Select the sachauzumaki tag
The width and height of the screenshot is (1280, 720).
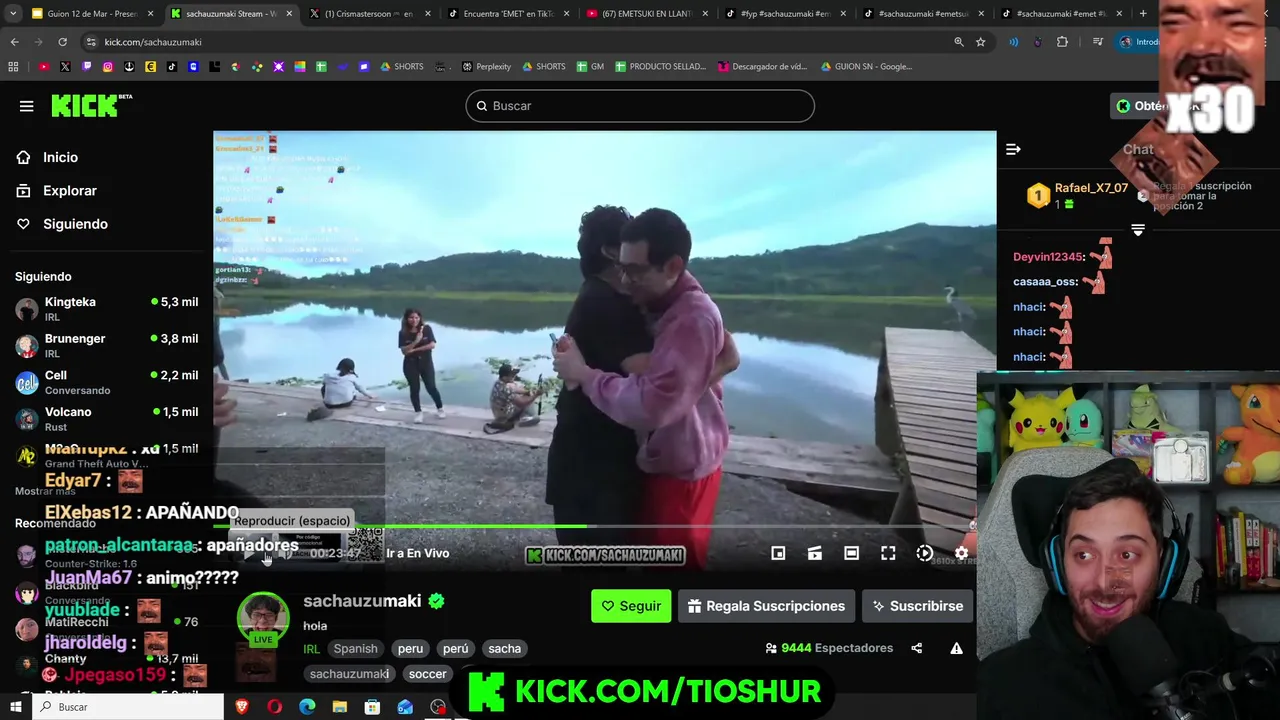tap(349, 674)
